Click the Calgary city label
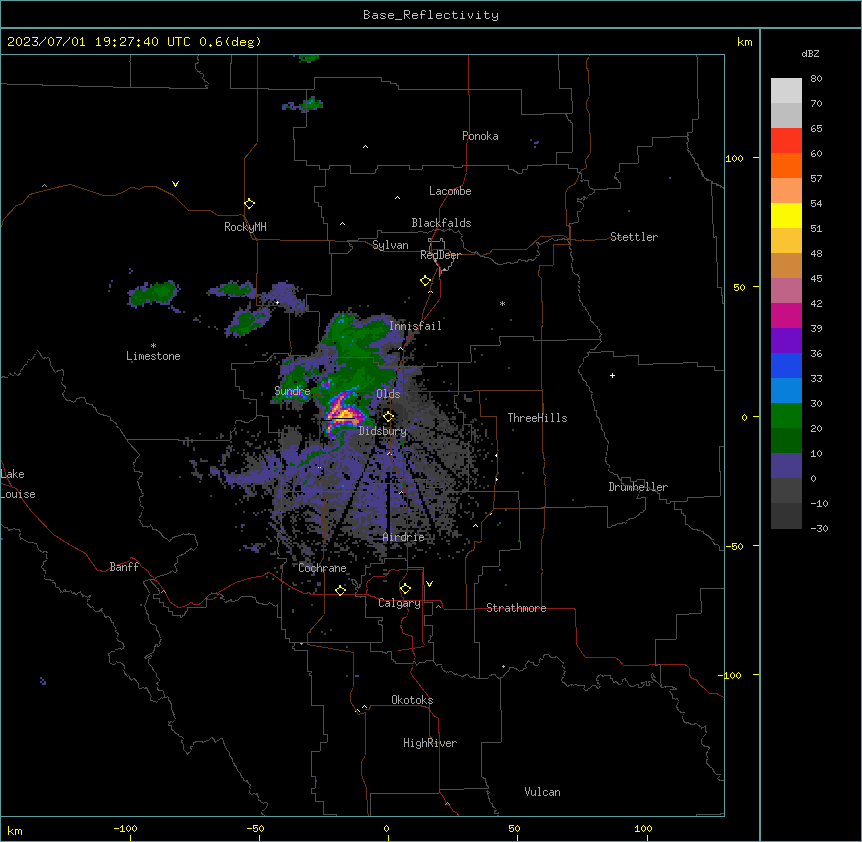 399,603
